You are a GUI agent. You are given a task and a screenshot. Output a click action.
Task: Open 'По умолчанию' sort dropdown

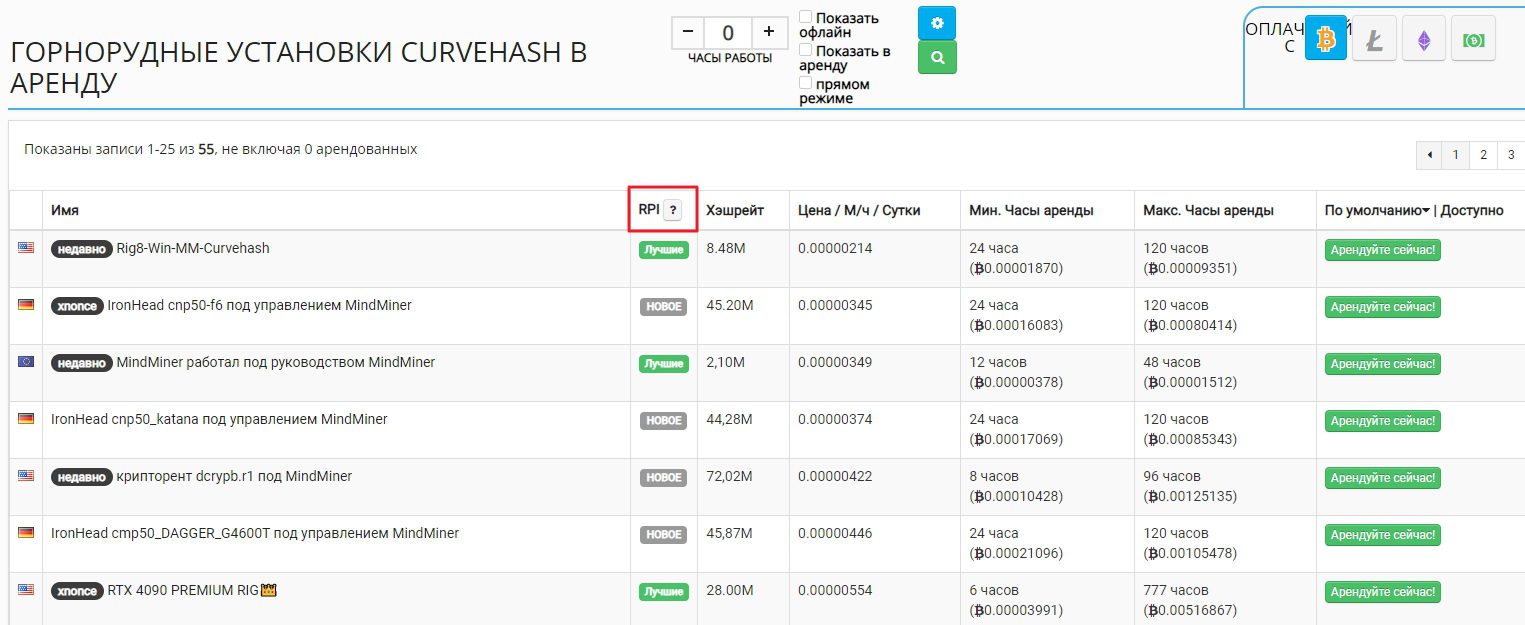pos(1377,210)
